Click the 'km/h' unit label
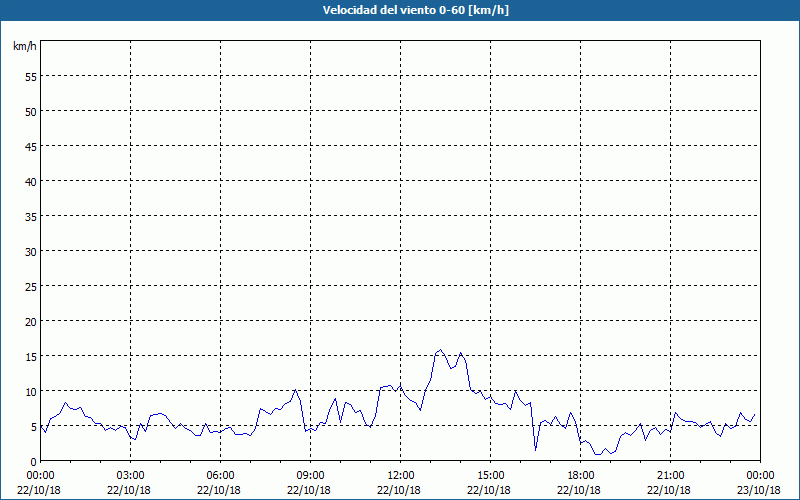This screenshot has height=500, width=800. (24, 46)
